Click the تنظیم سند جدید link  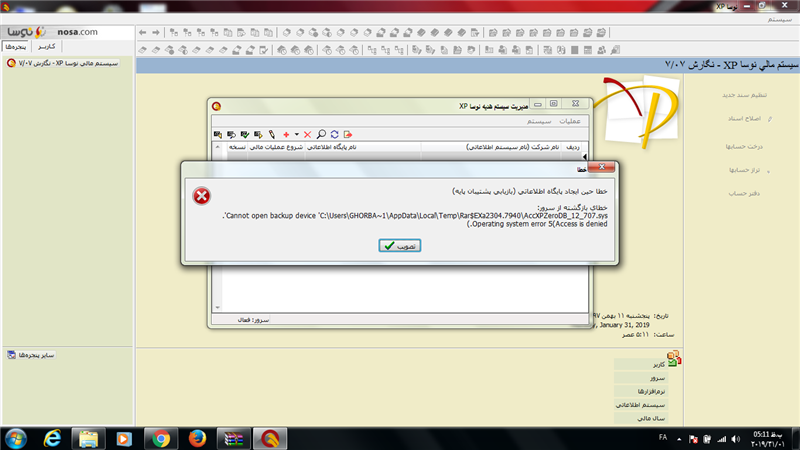[745, 95]
